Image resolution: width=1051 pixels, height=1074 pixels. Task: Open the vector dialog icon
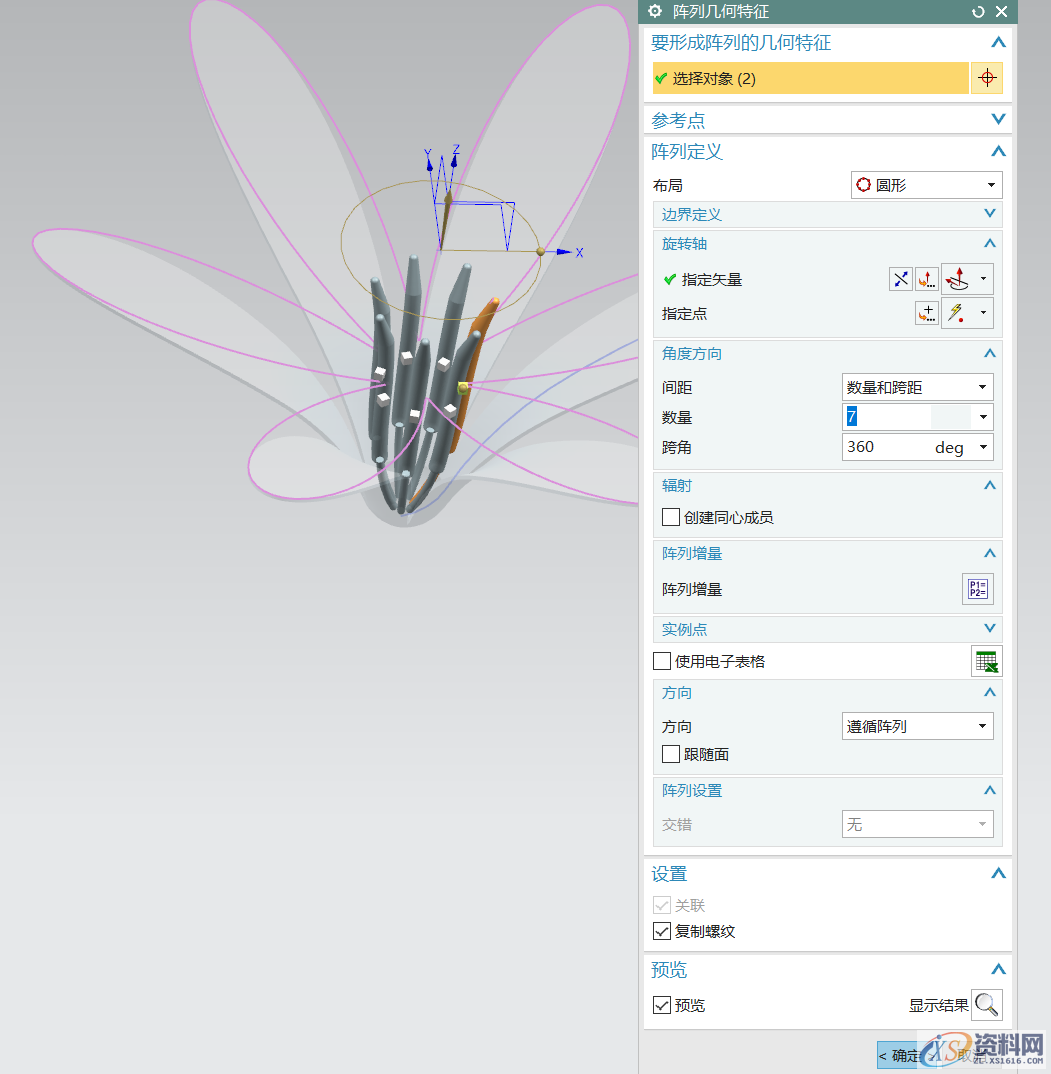coord(927,280)
